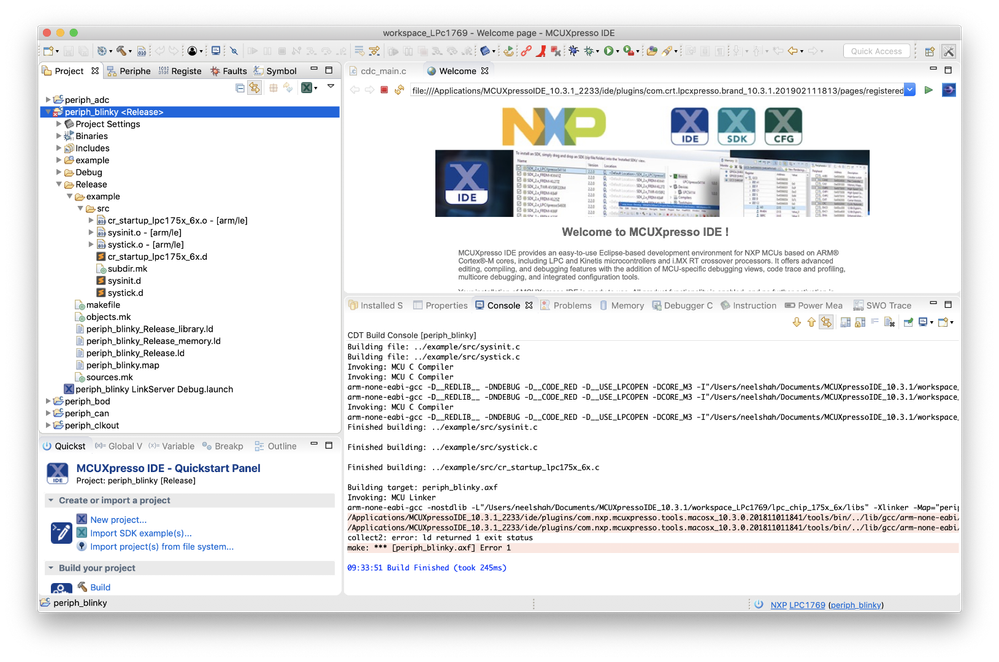Click the green Run toolbar icon
The width and height of the screenshot is (999, 662).
point(608,51)
